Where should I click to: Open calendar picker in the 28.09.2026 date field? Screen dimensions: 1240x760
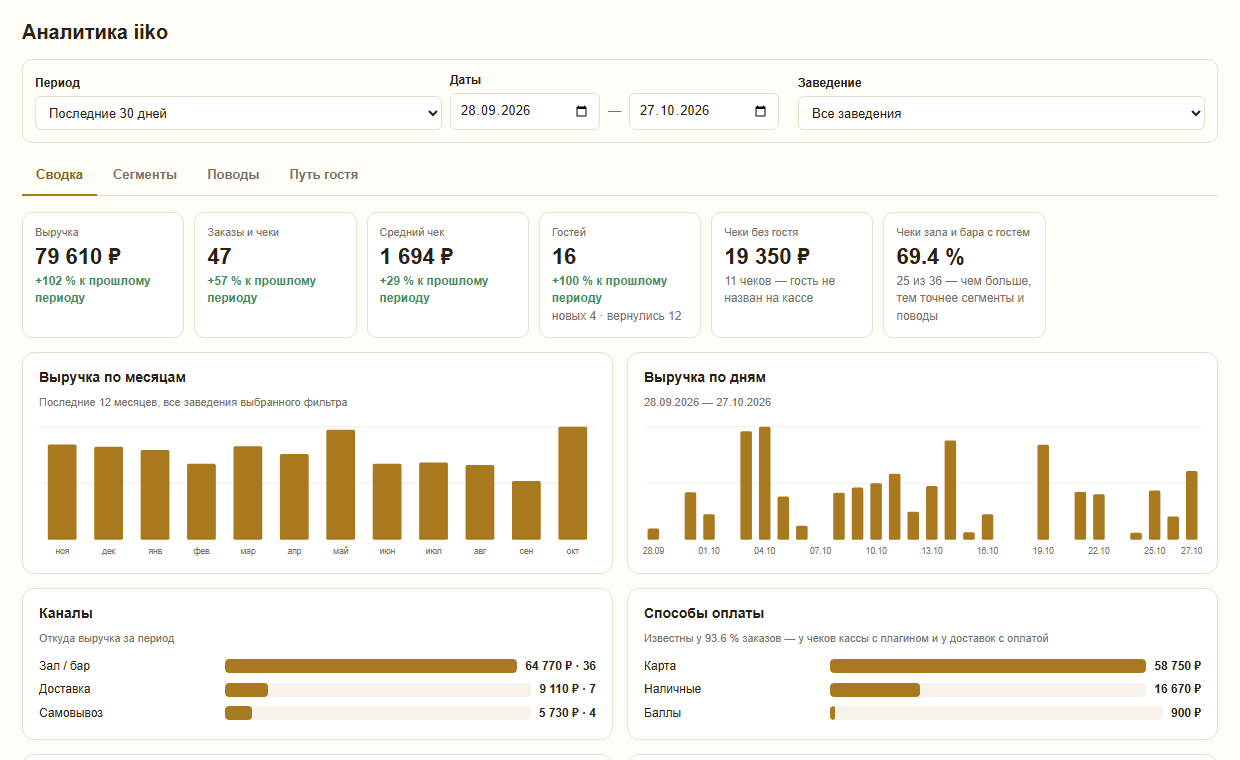(x=582, y=111)
